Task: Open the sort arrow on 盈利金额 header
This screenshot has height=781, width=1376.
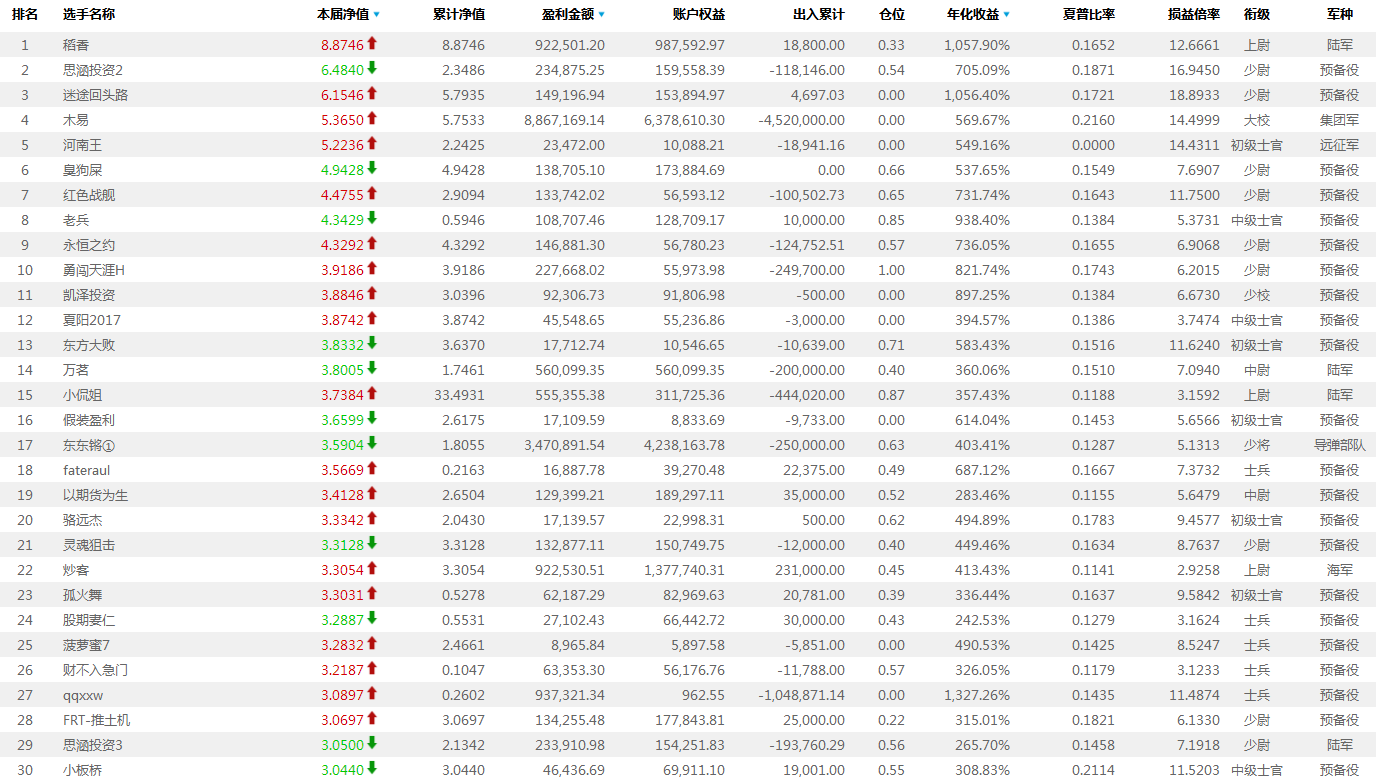Action: [601, 15]
